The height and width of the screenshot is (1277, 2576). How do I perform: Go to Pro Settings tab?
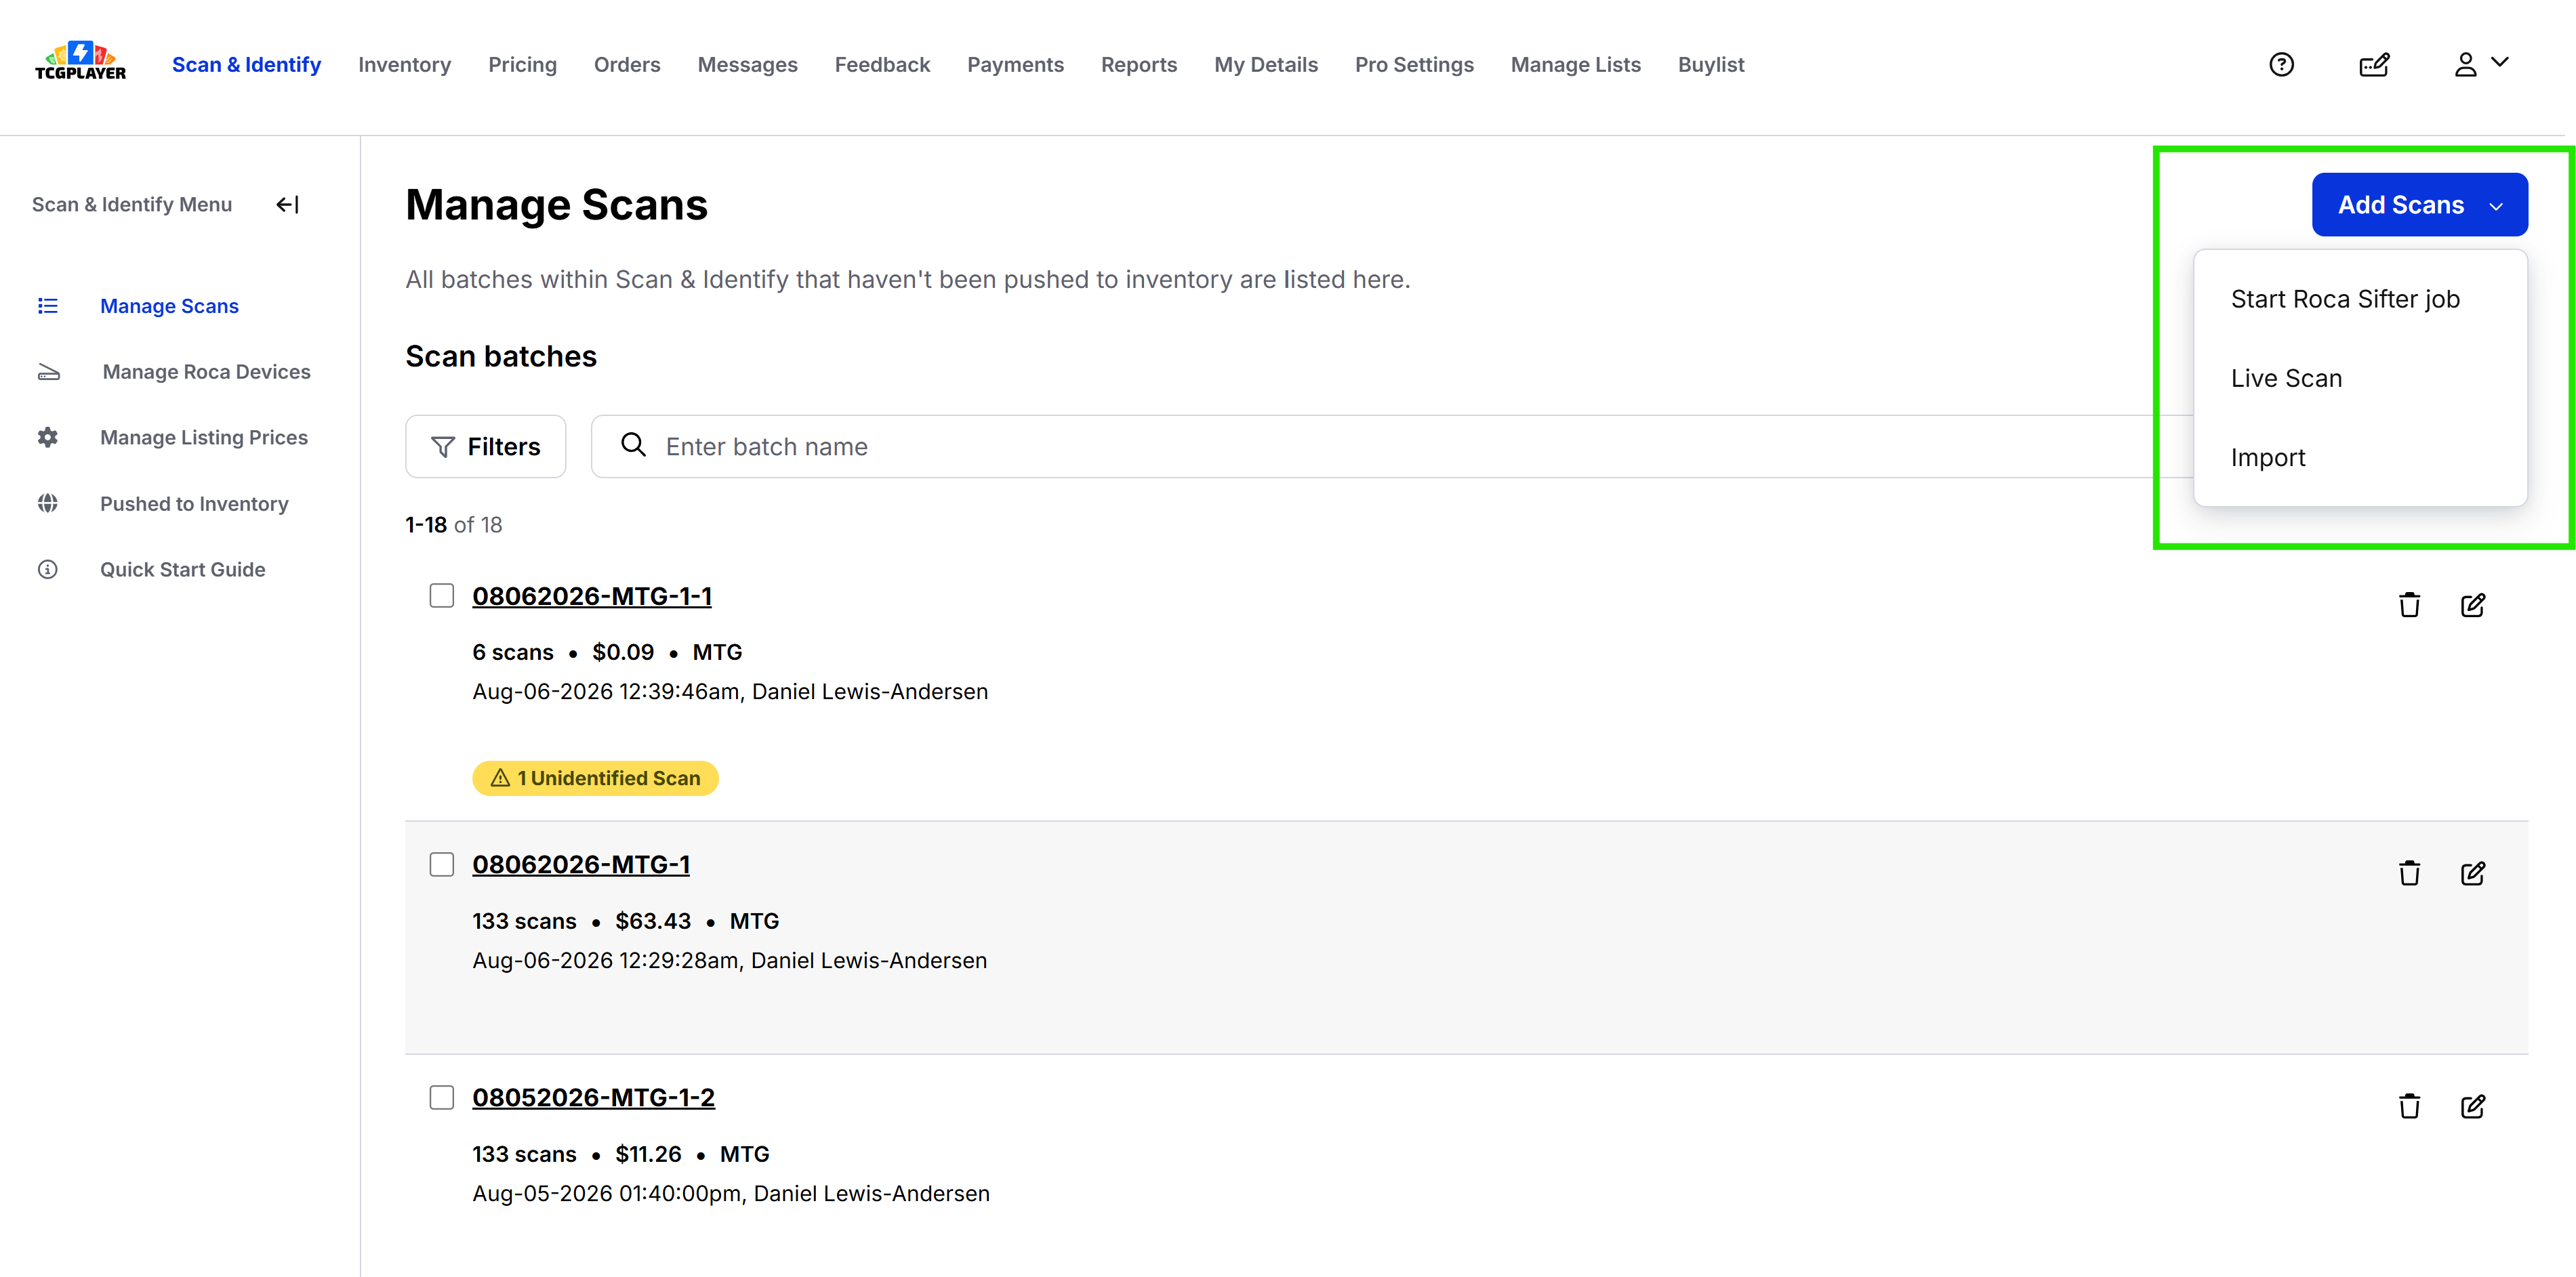coord(1414,65)
